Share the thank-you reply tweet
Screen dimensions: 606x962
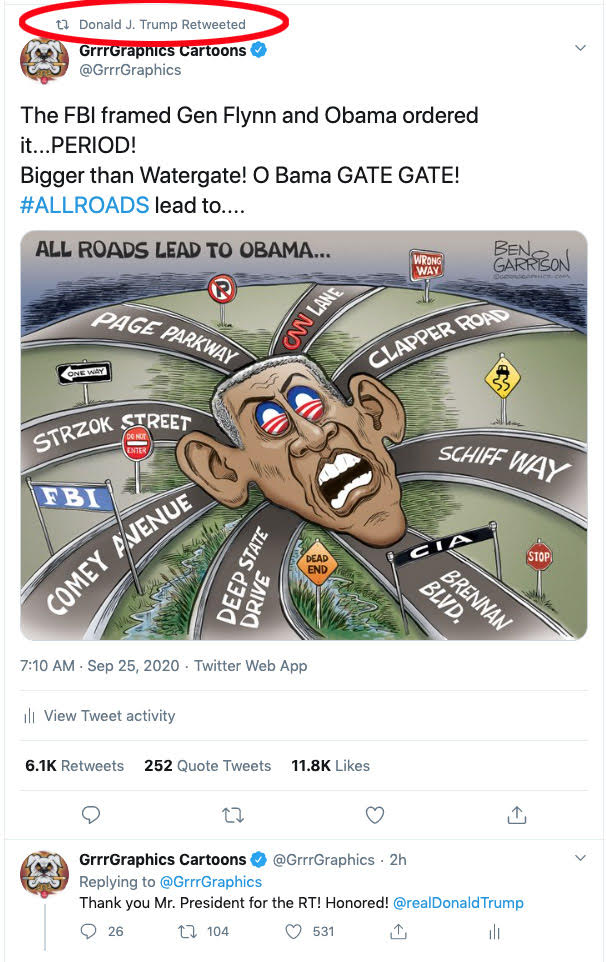point(398,931)
